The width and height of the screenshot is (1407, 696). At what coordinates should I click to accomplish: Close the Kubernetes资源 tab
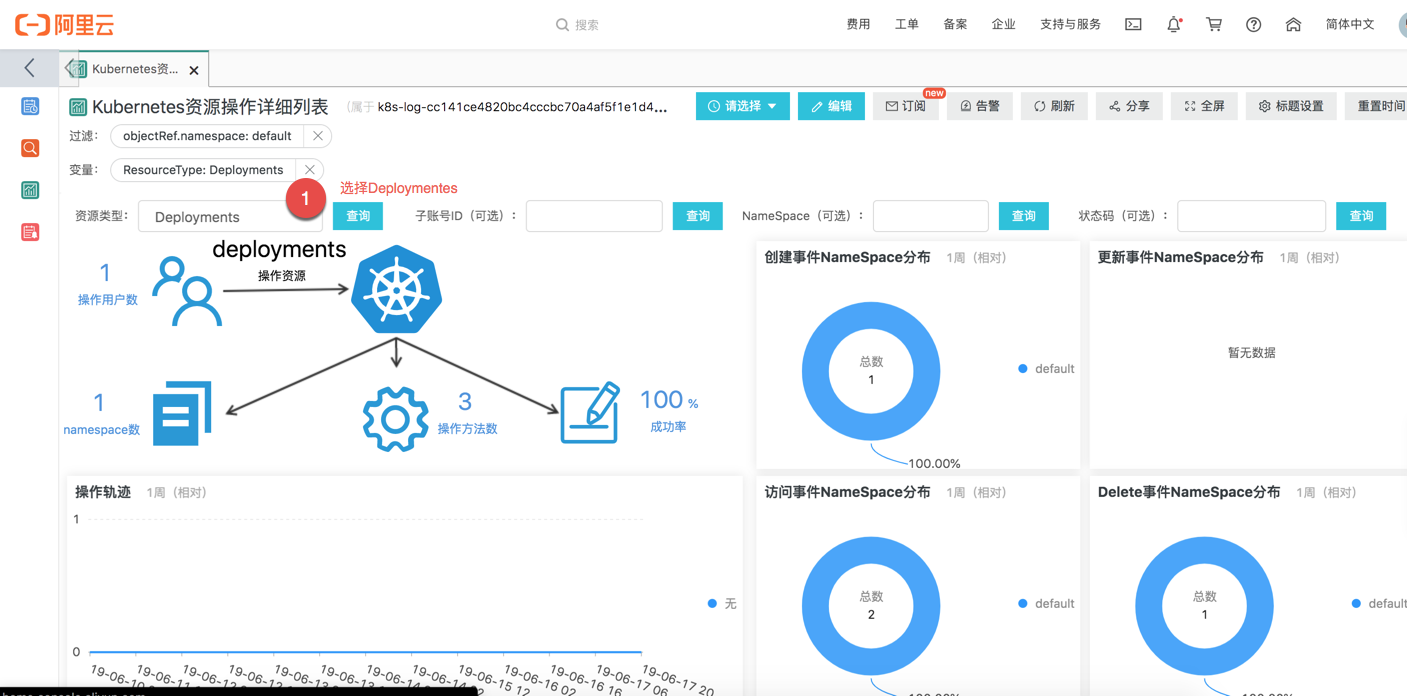[193, 70]
